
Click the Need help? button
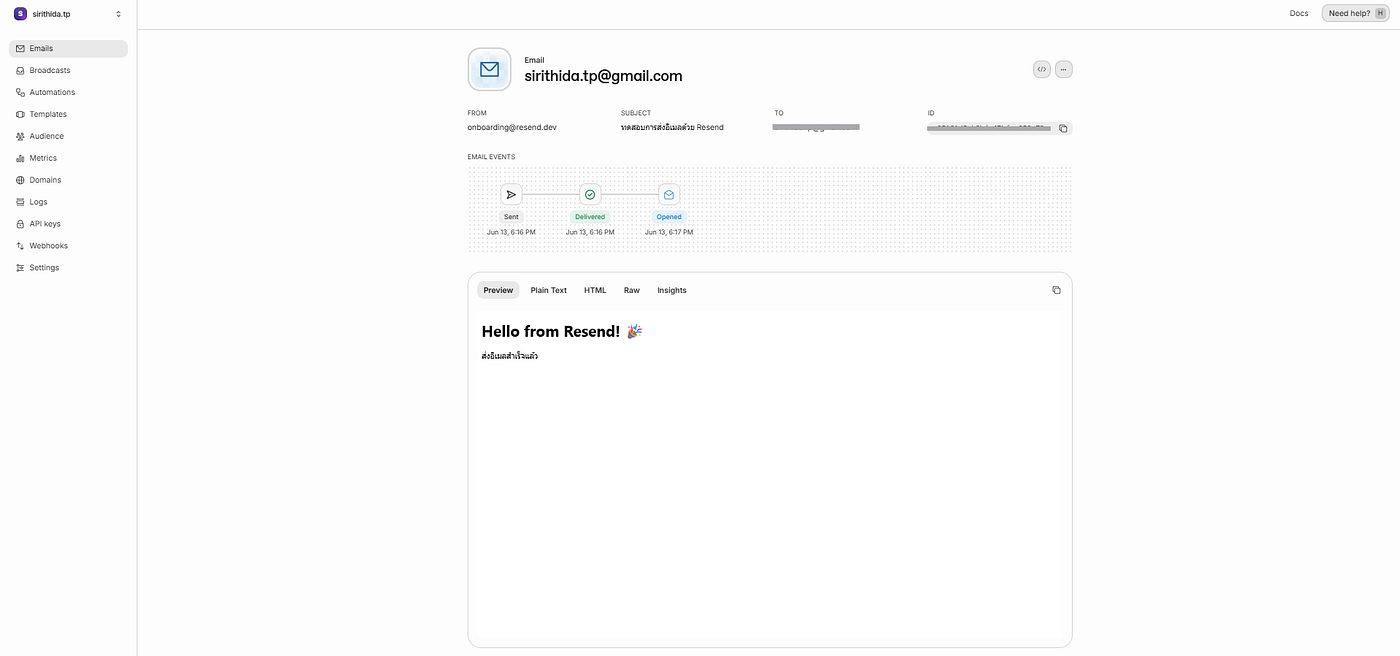coord(1355,13)
